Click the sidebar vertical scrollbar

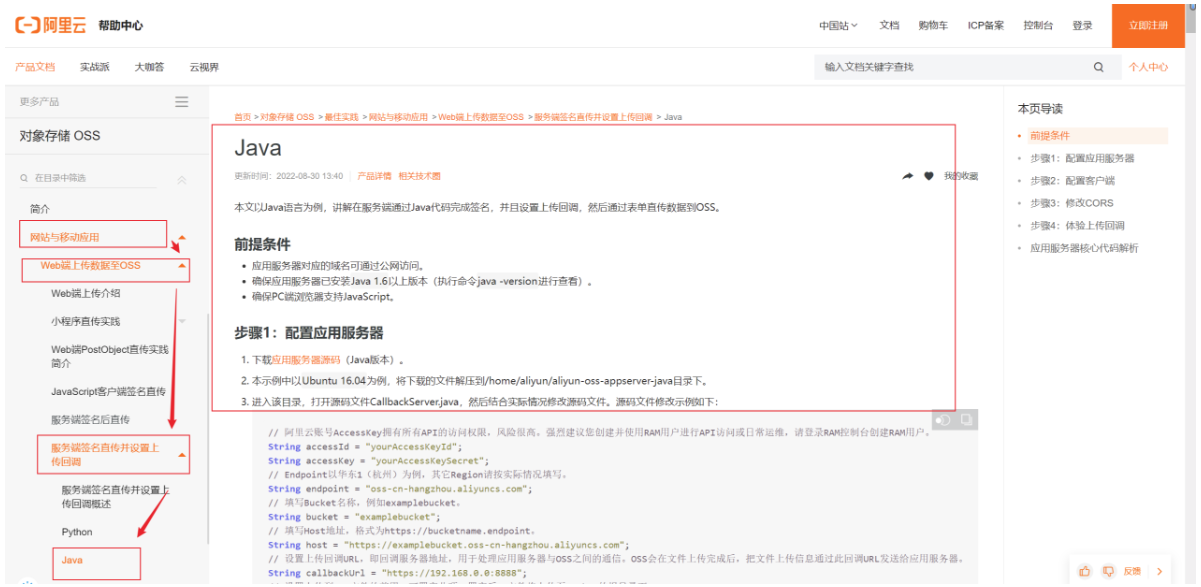pyautogui.click(x=207, y=428)
